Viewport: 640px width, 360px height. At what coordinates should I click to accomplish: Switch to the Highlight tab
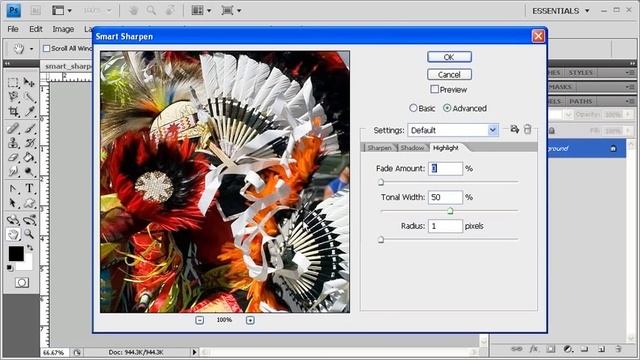pyautogui.click(x=446, y=148)
